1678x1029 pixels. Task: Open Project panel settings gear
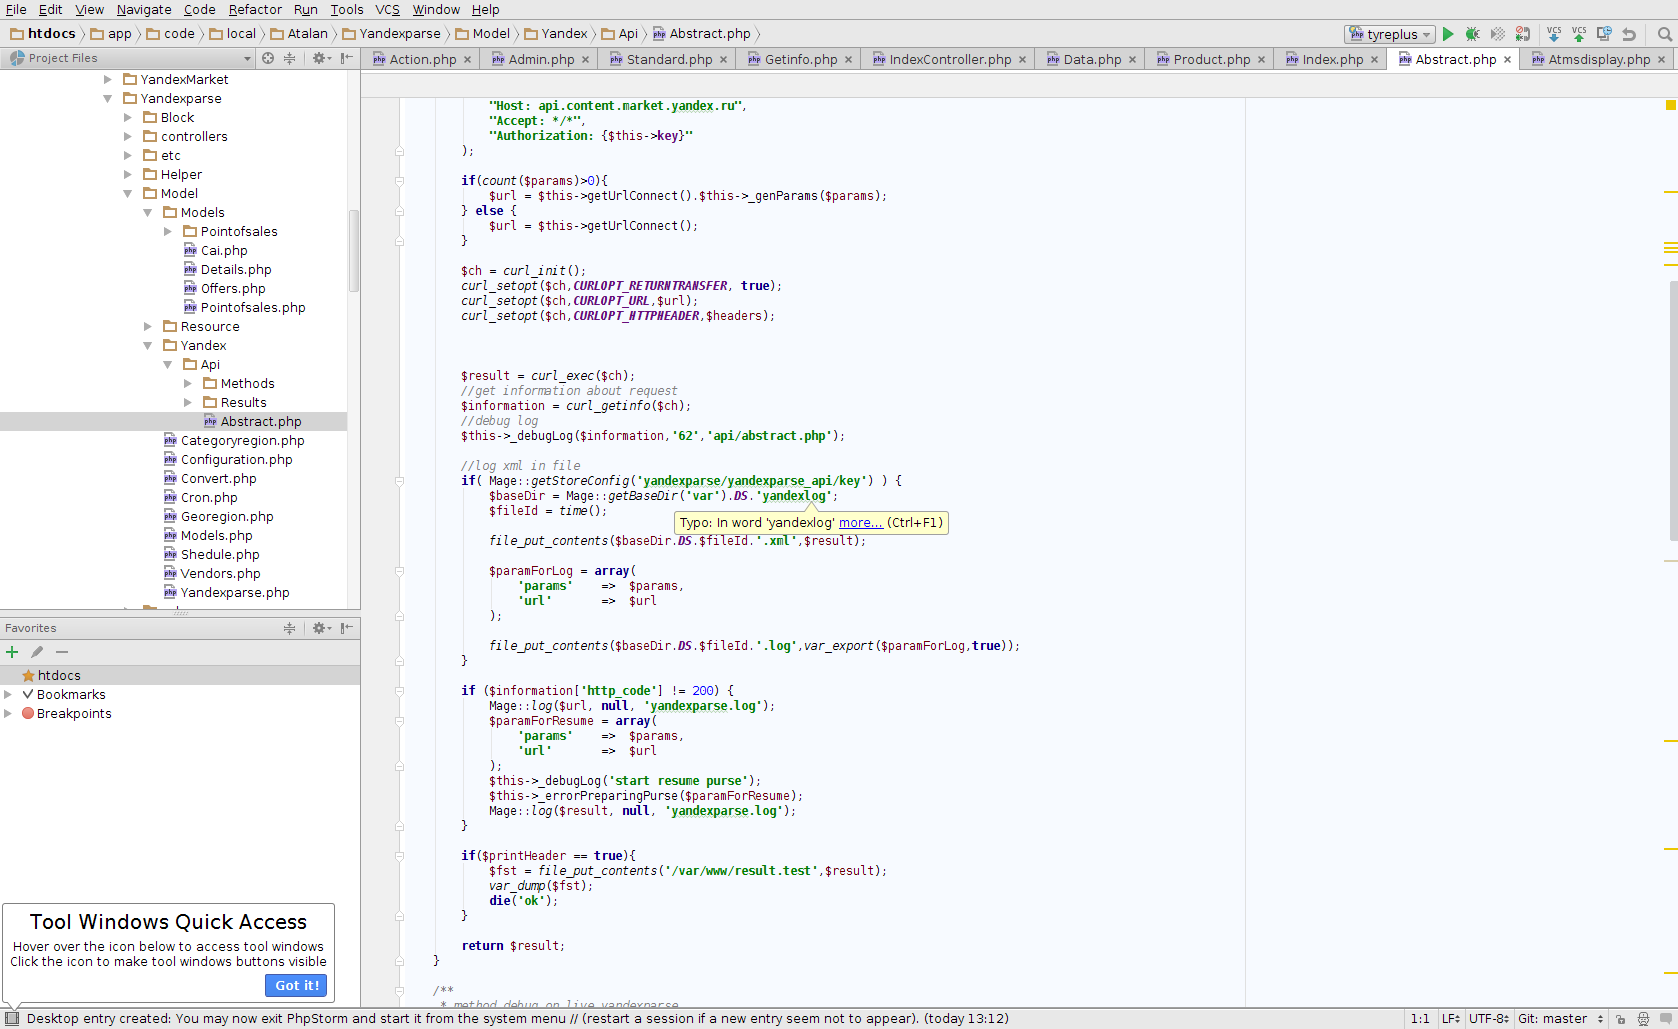click(x=320, y=58)
